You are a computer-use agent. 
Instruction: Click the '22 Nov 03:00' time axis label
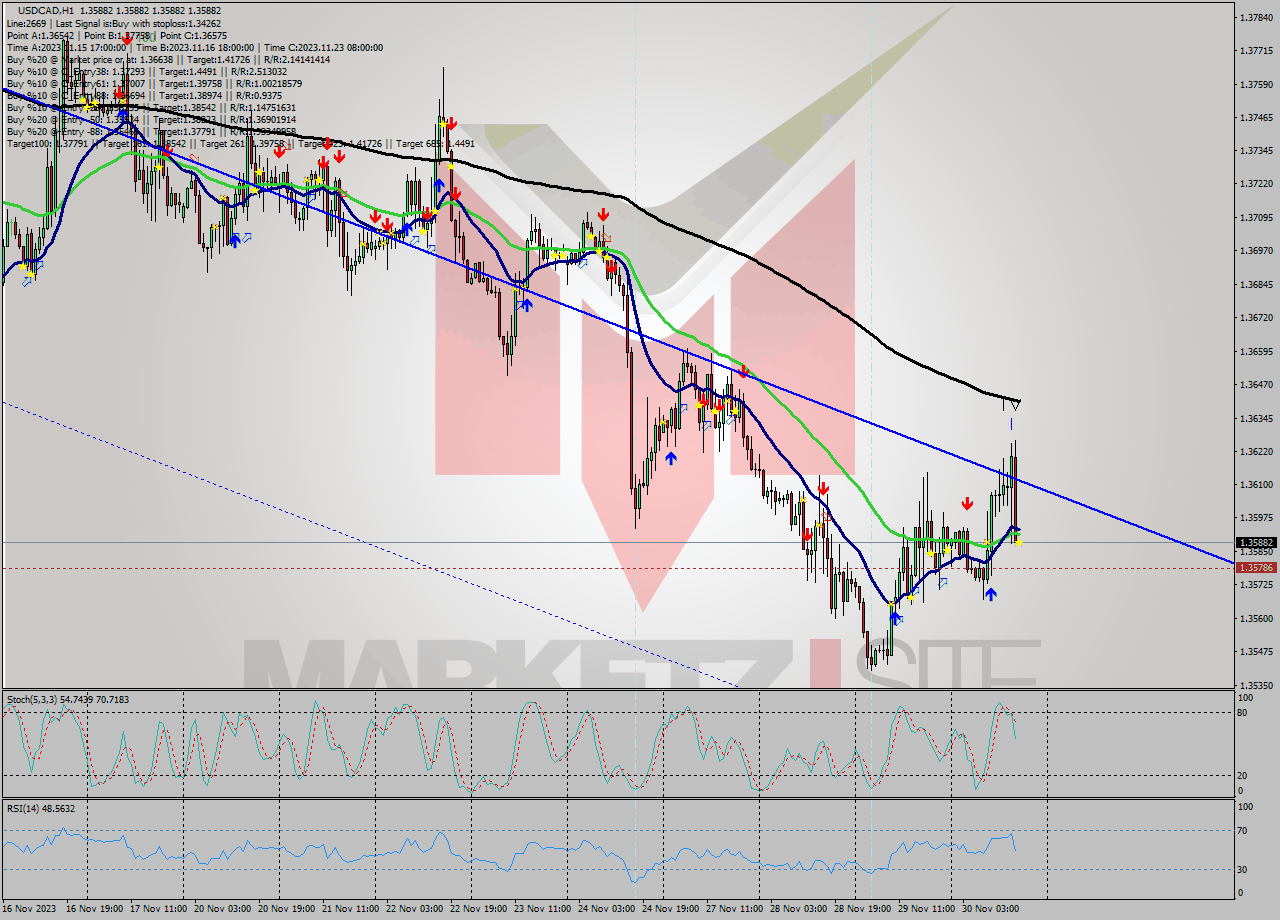click(x=413, y=909)
